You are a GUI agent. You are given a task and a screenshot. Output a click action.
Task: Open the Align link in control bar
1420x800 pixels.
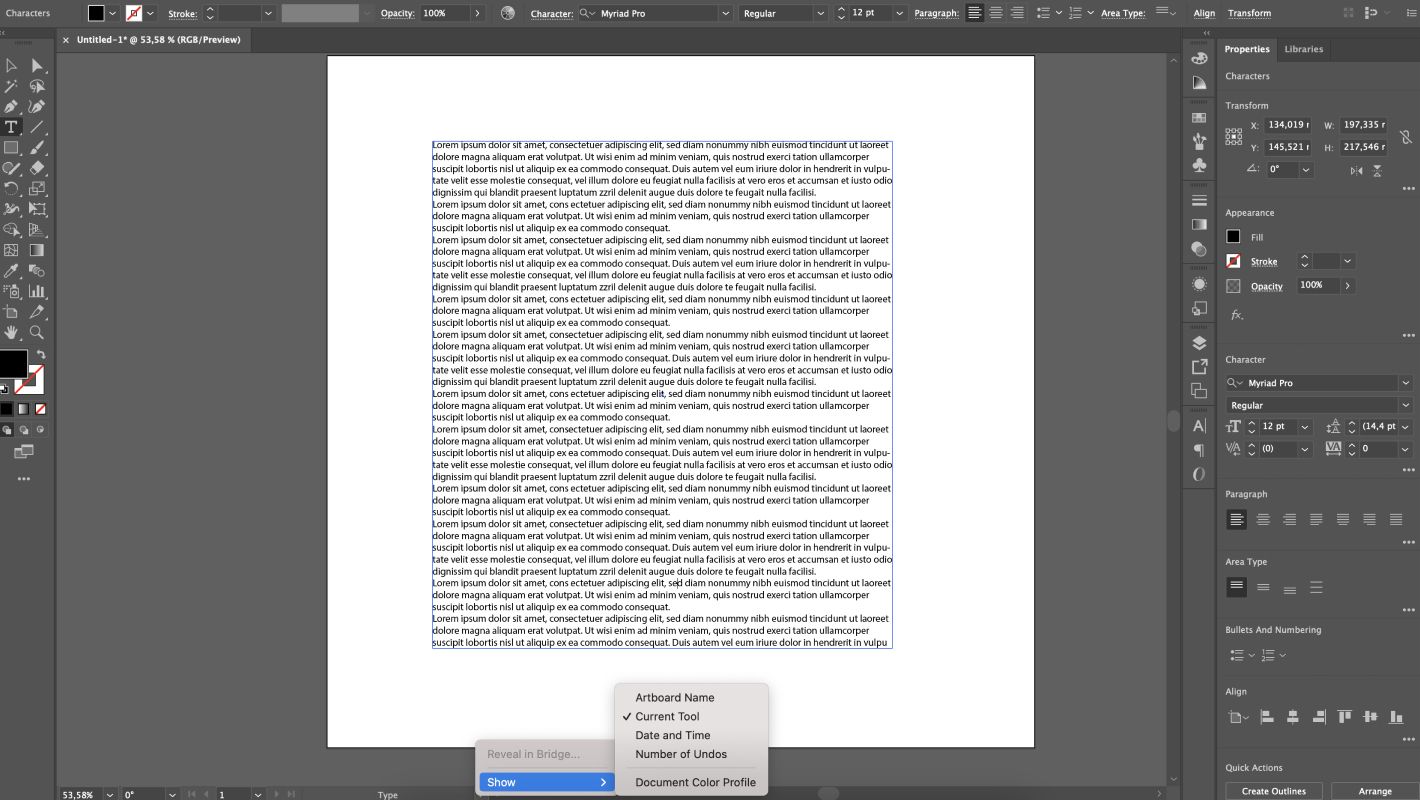[1204, 13]
